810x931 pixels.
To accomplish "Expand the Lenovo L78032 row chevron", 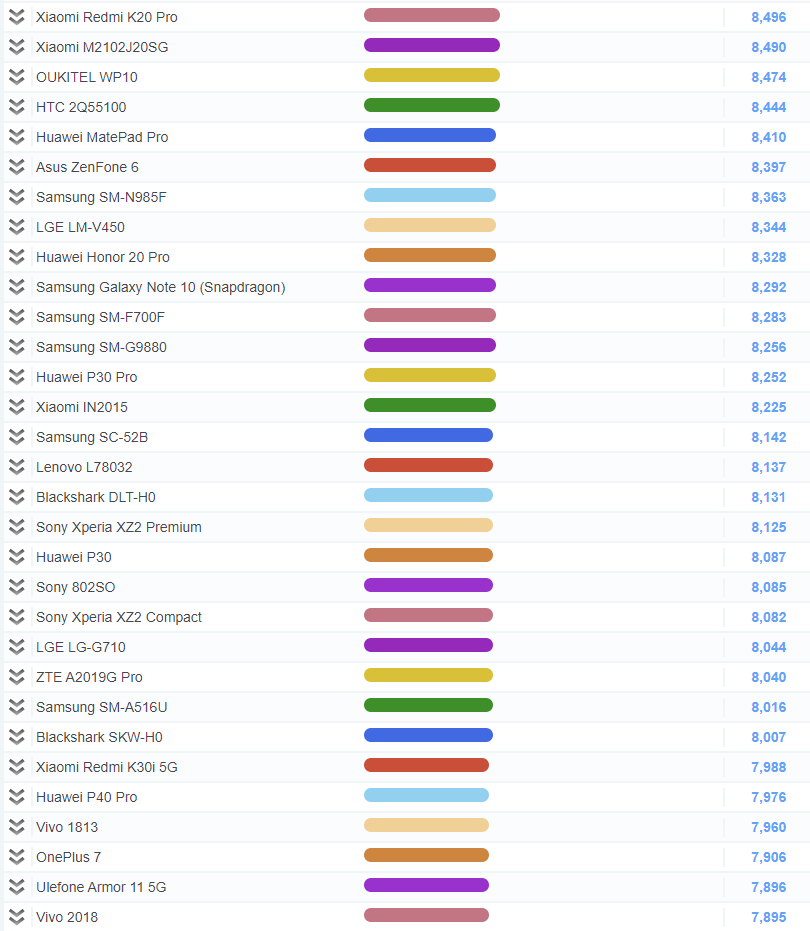I will tap(17, 467).
